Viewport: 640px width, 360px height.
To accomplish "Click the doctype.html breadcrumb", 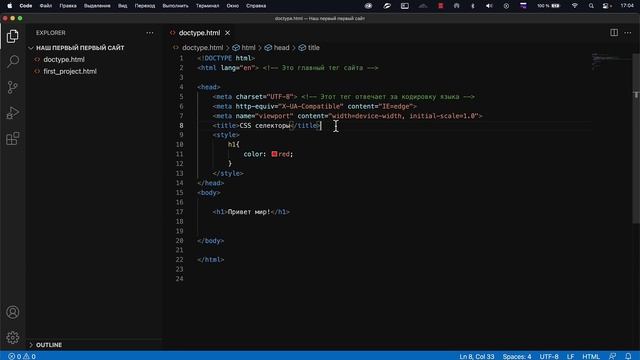I will click(202, 48).
